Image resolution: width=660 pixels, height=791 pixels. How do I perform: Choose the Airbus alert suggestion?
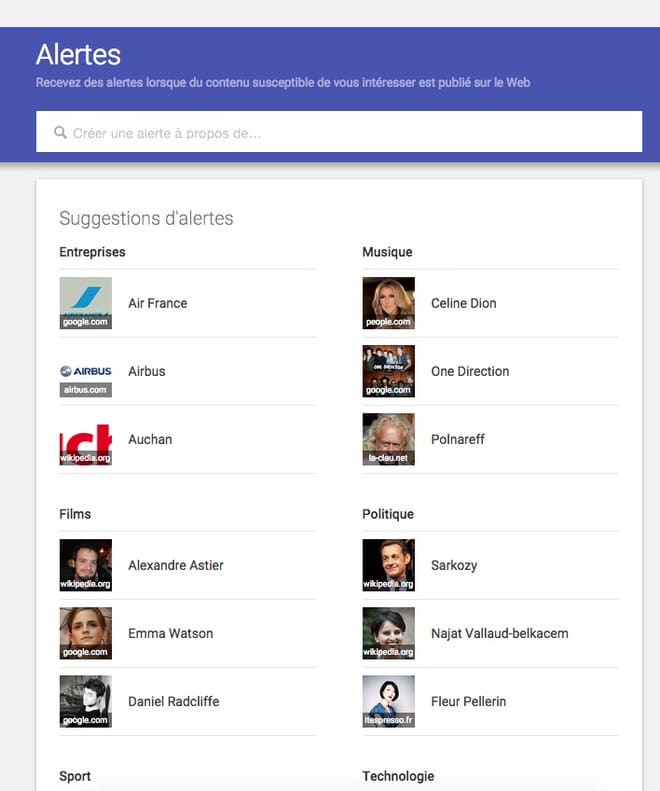[147, 371]
